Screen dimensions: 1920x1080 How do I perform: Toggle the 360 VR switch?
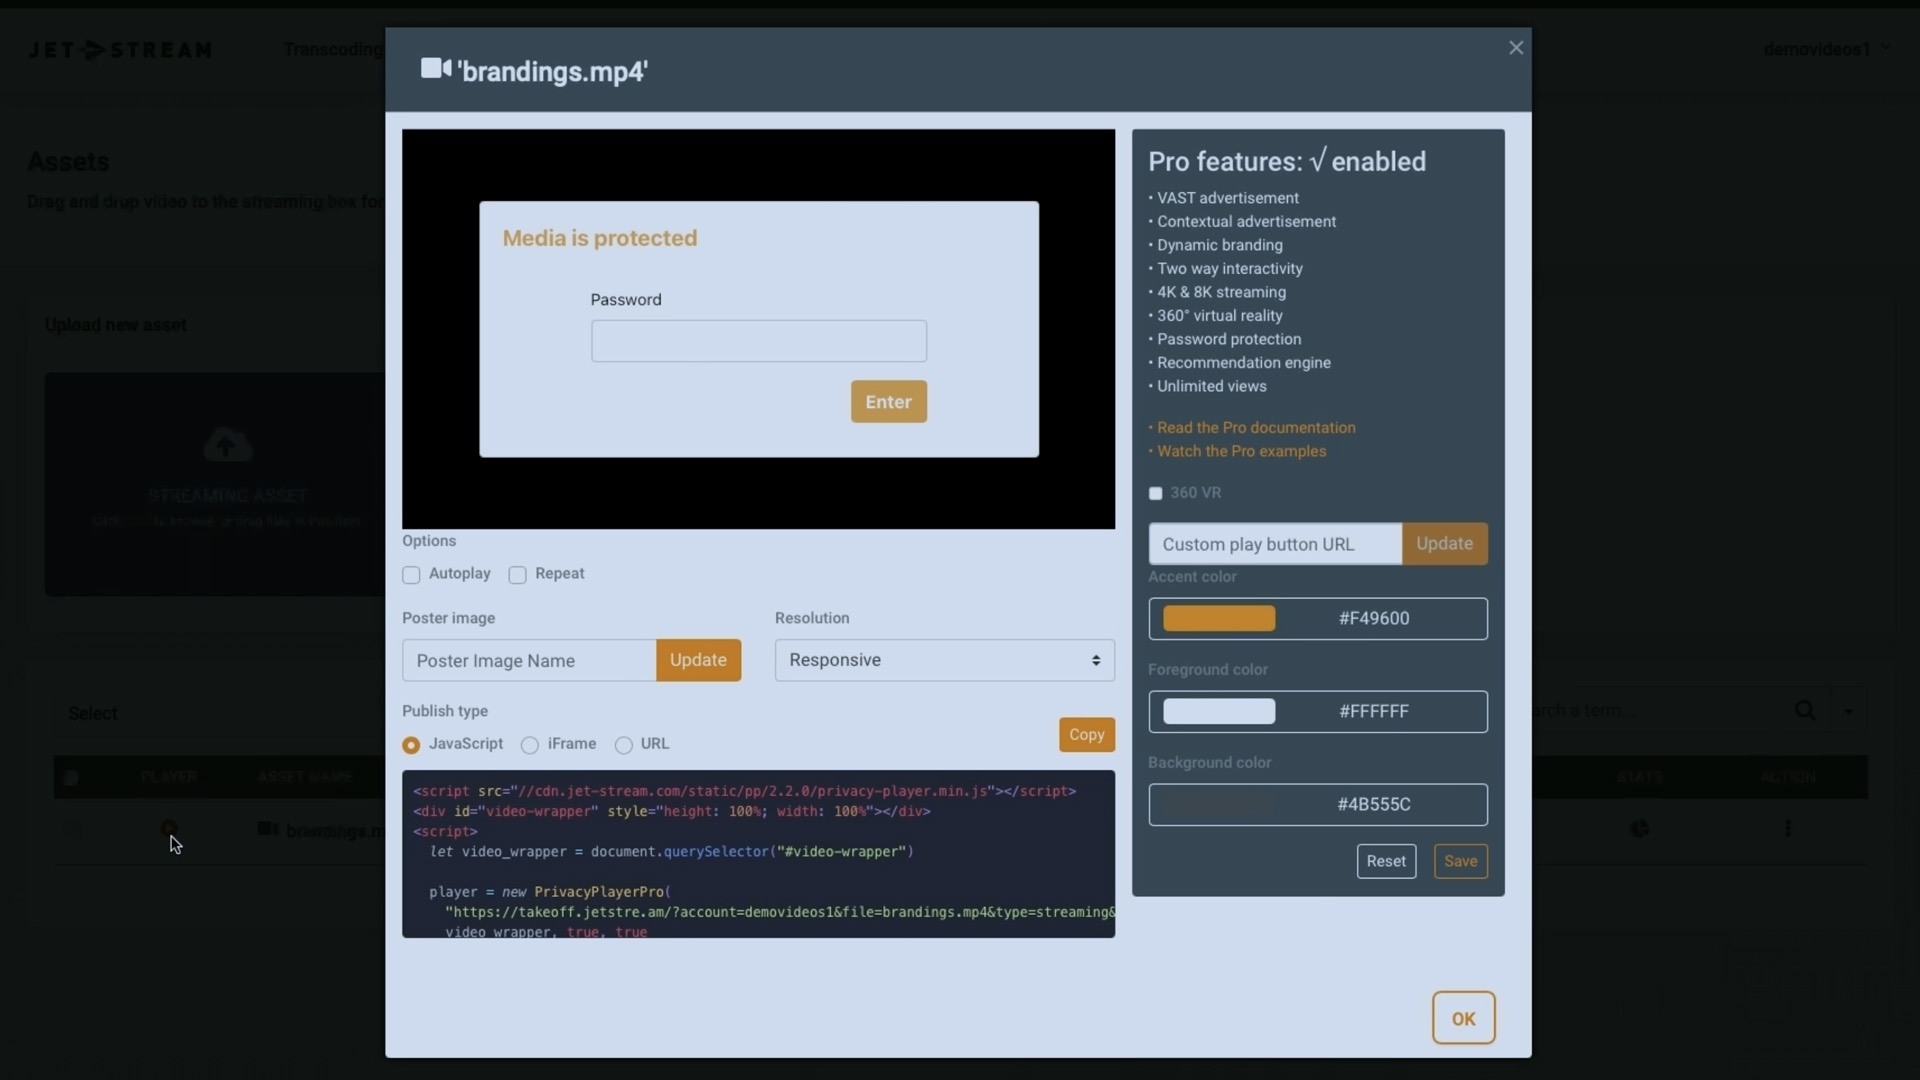tap(1156, 492)
